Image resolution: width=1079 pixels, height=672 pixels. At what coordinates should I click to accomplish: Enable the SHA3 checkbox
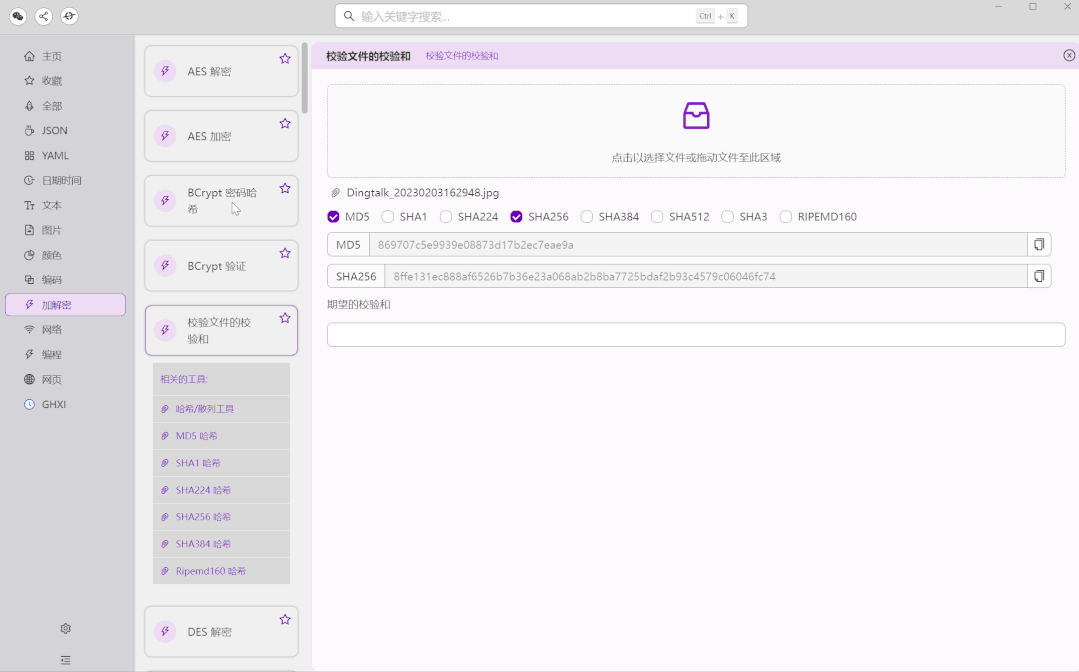[727, 217]
